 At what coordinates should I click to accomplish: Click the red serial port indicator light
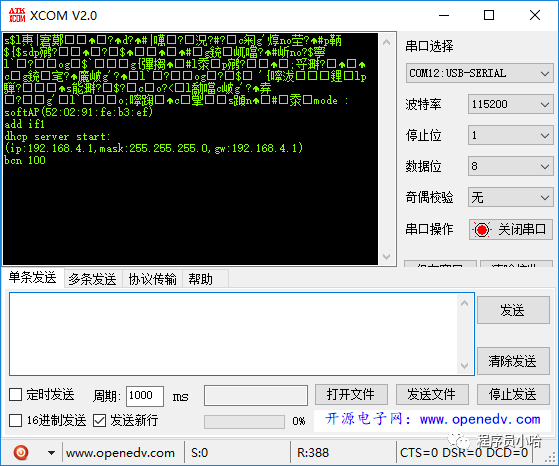pos(482,229)
